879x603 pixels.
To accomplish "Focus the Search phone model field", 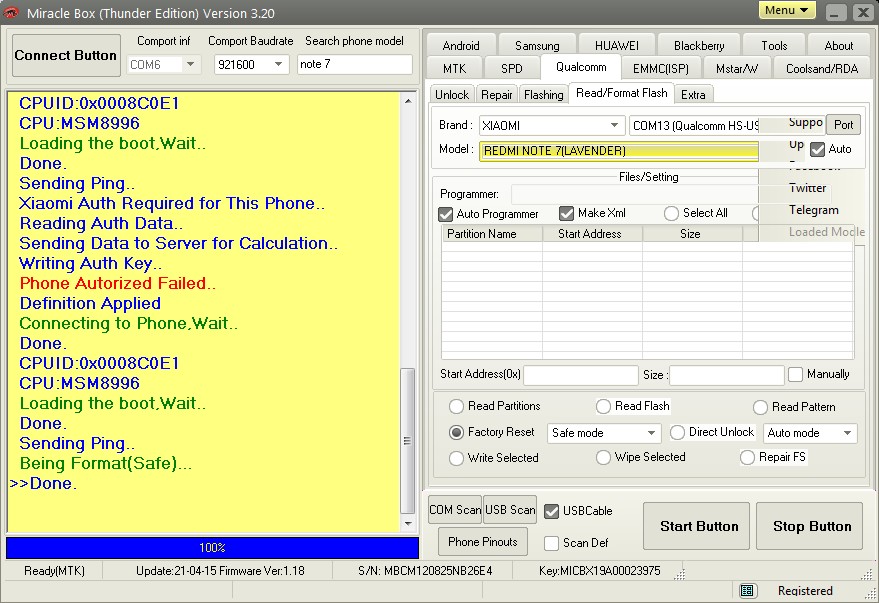I will [355, 64].
